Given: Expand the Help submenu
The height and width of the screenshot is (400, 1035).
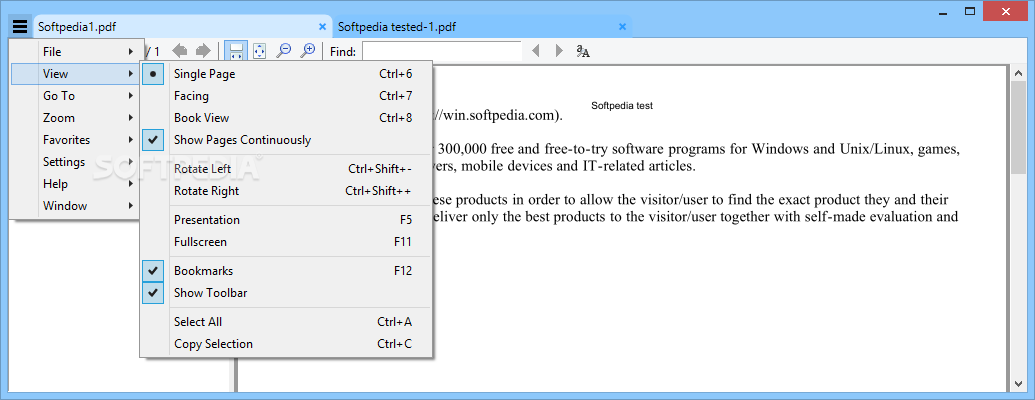Looking at the screenshot, I should click(75, 183).
